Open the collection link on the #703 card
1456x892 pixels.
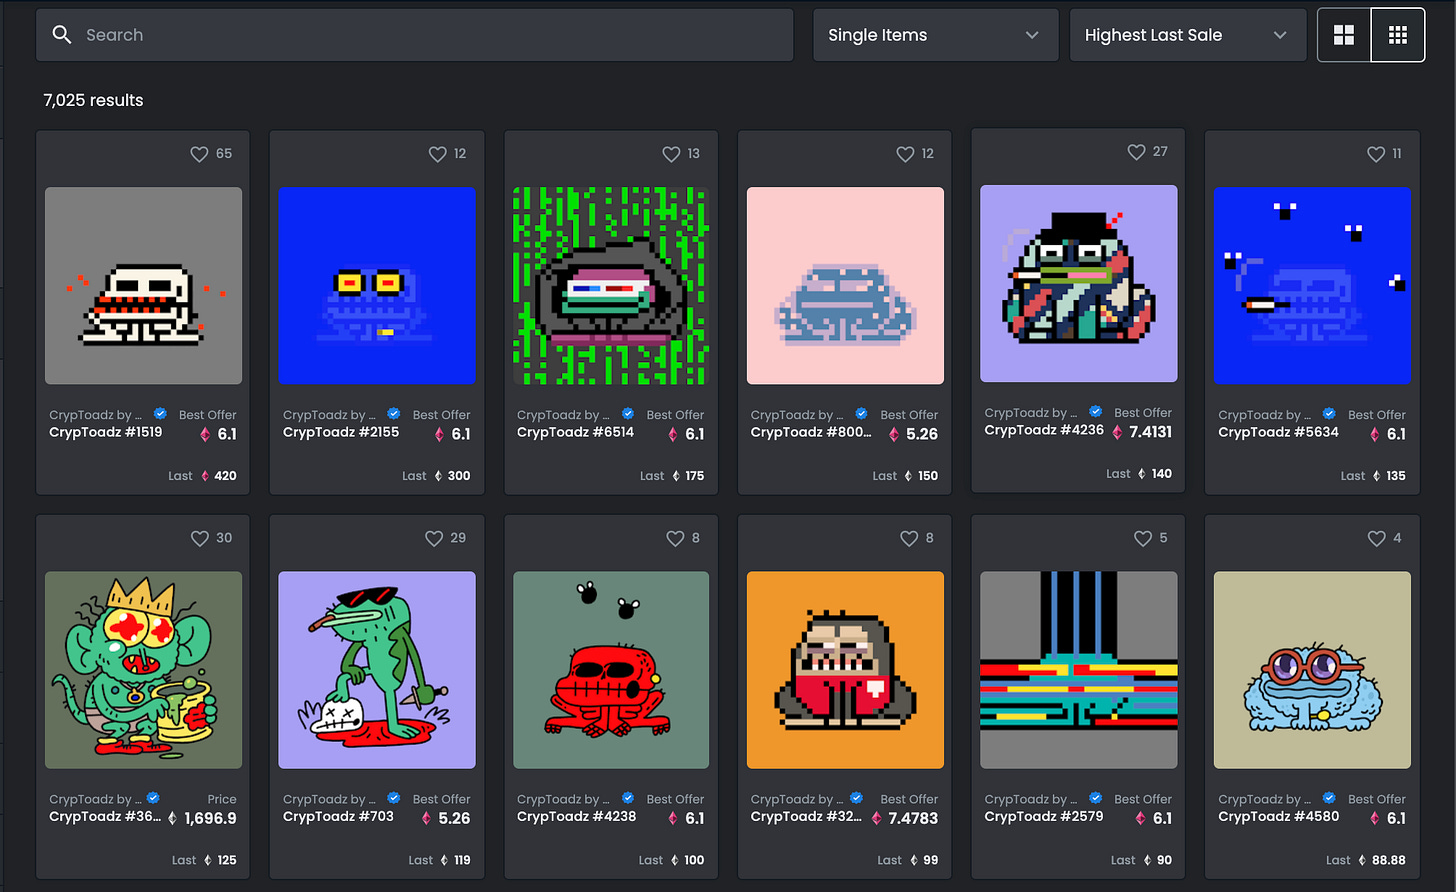pyautogui.click(x=329, y=799)
